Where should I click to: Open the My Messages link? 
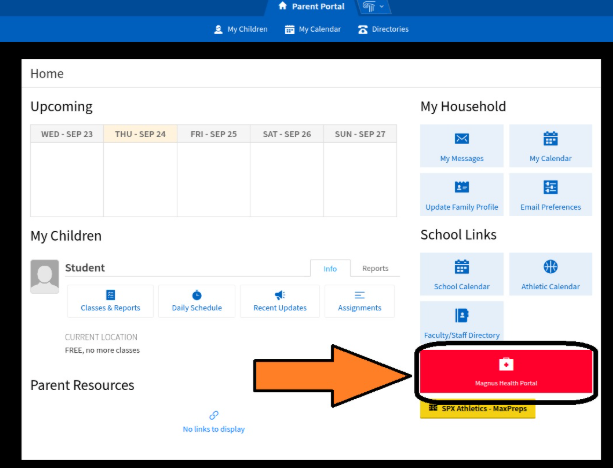(x=462, y=158)
